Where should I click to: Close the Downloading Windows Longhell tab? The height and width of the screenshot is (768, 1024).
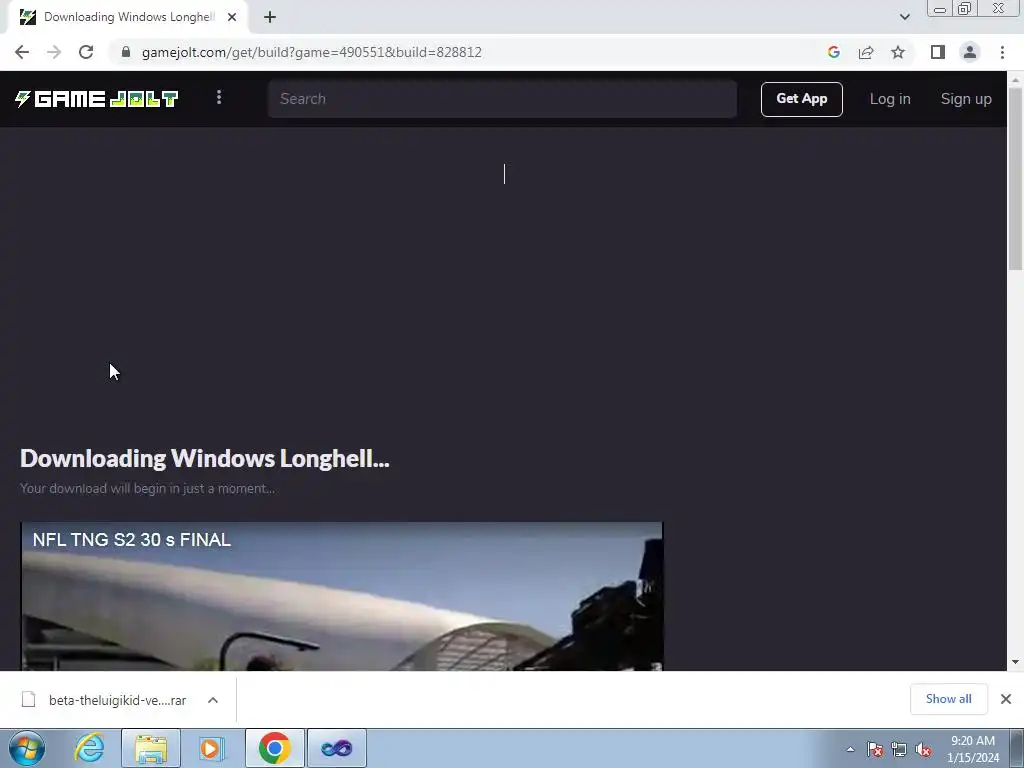pyautogui.click(x=232, y=17)
